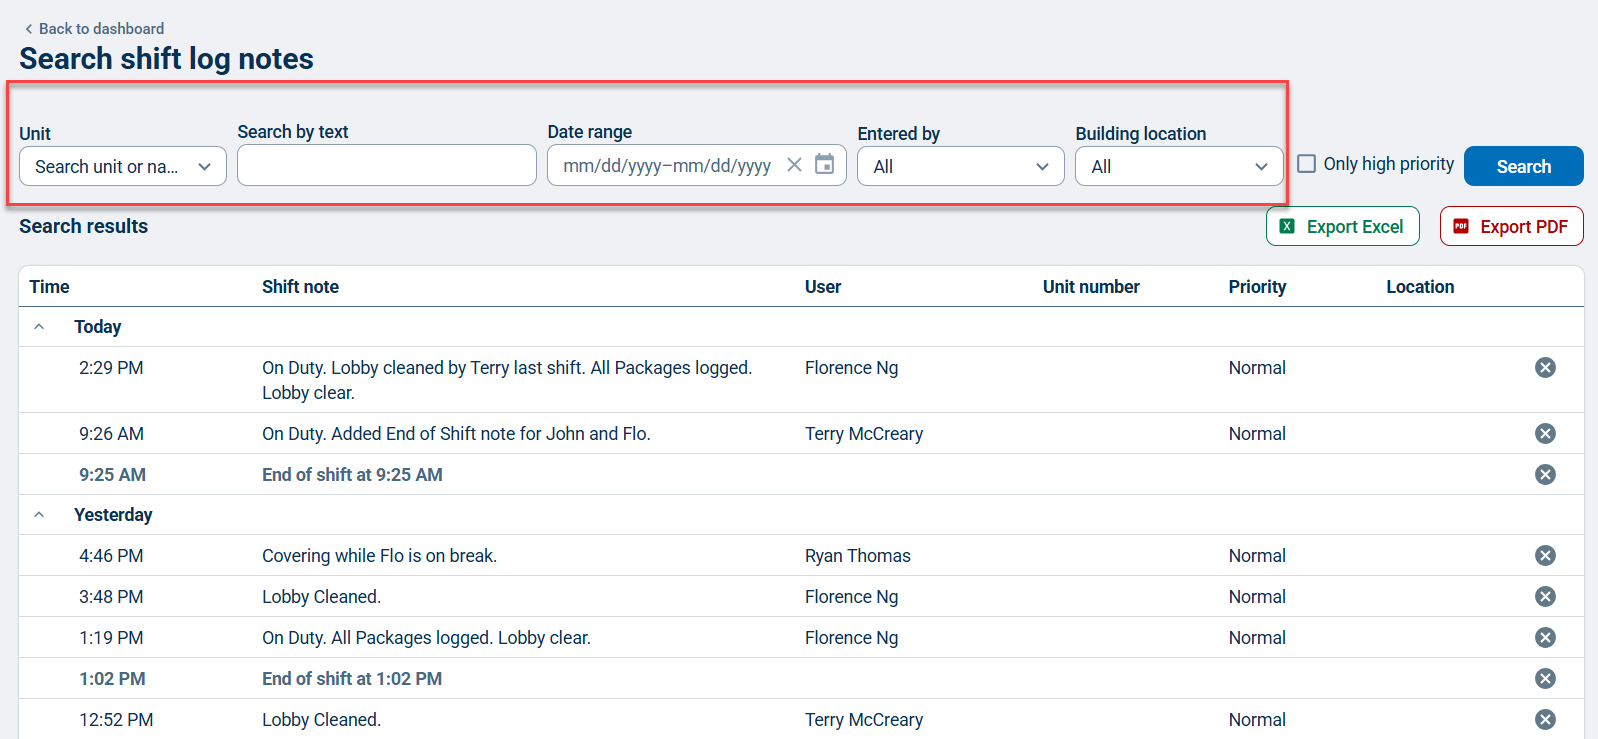Image resolution: width=1598 pixels, height=739 pixels.
Task: Select the 'Covering while Flo is on break.' note
Action: pyautogui.click(x=379, y=556)
